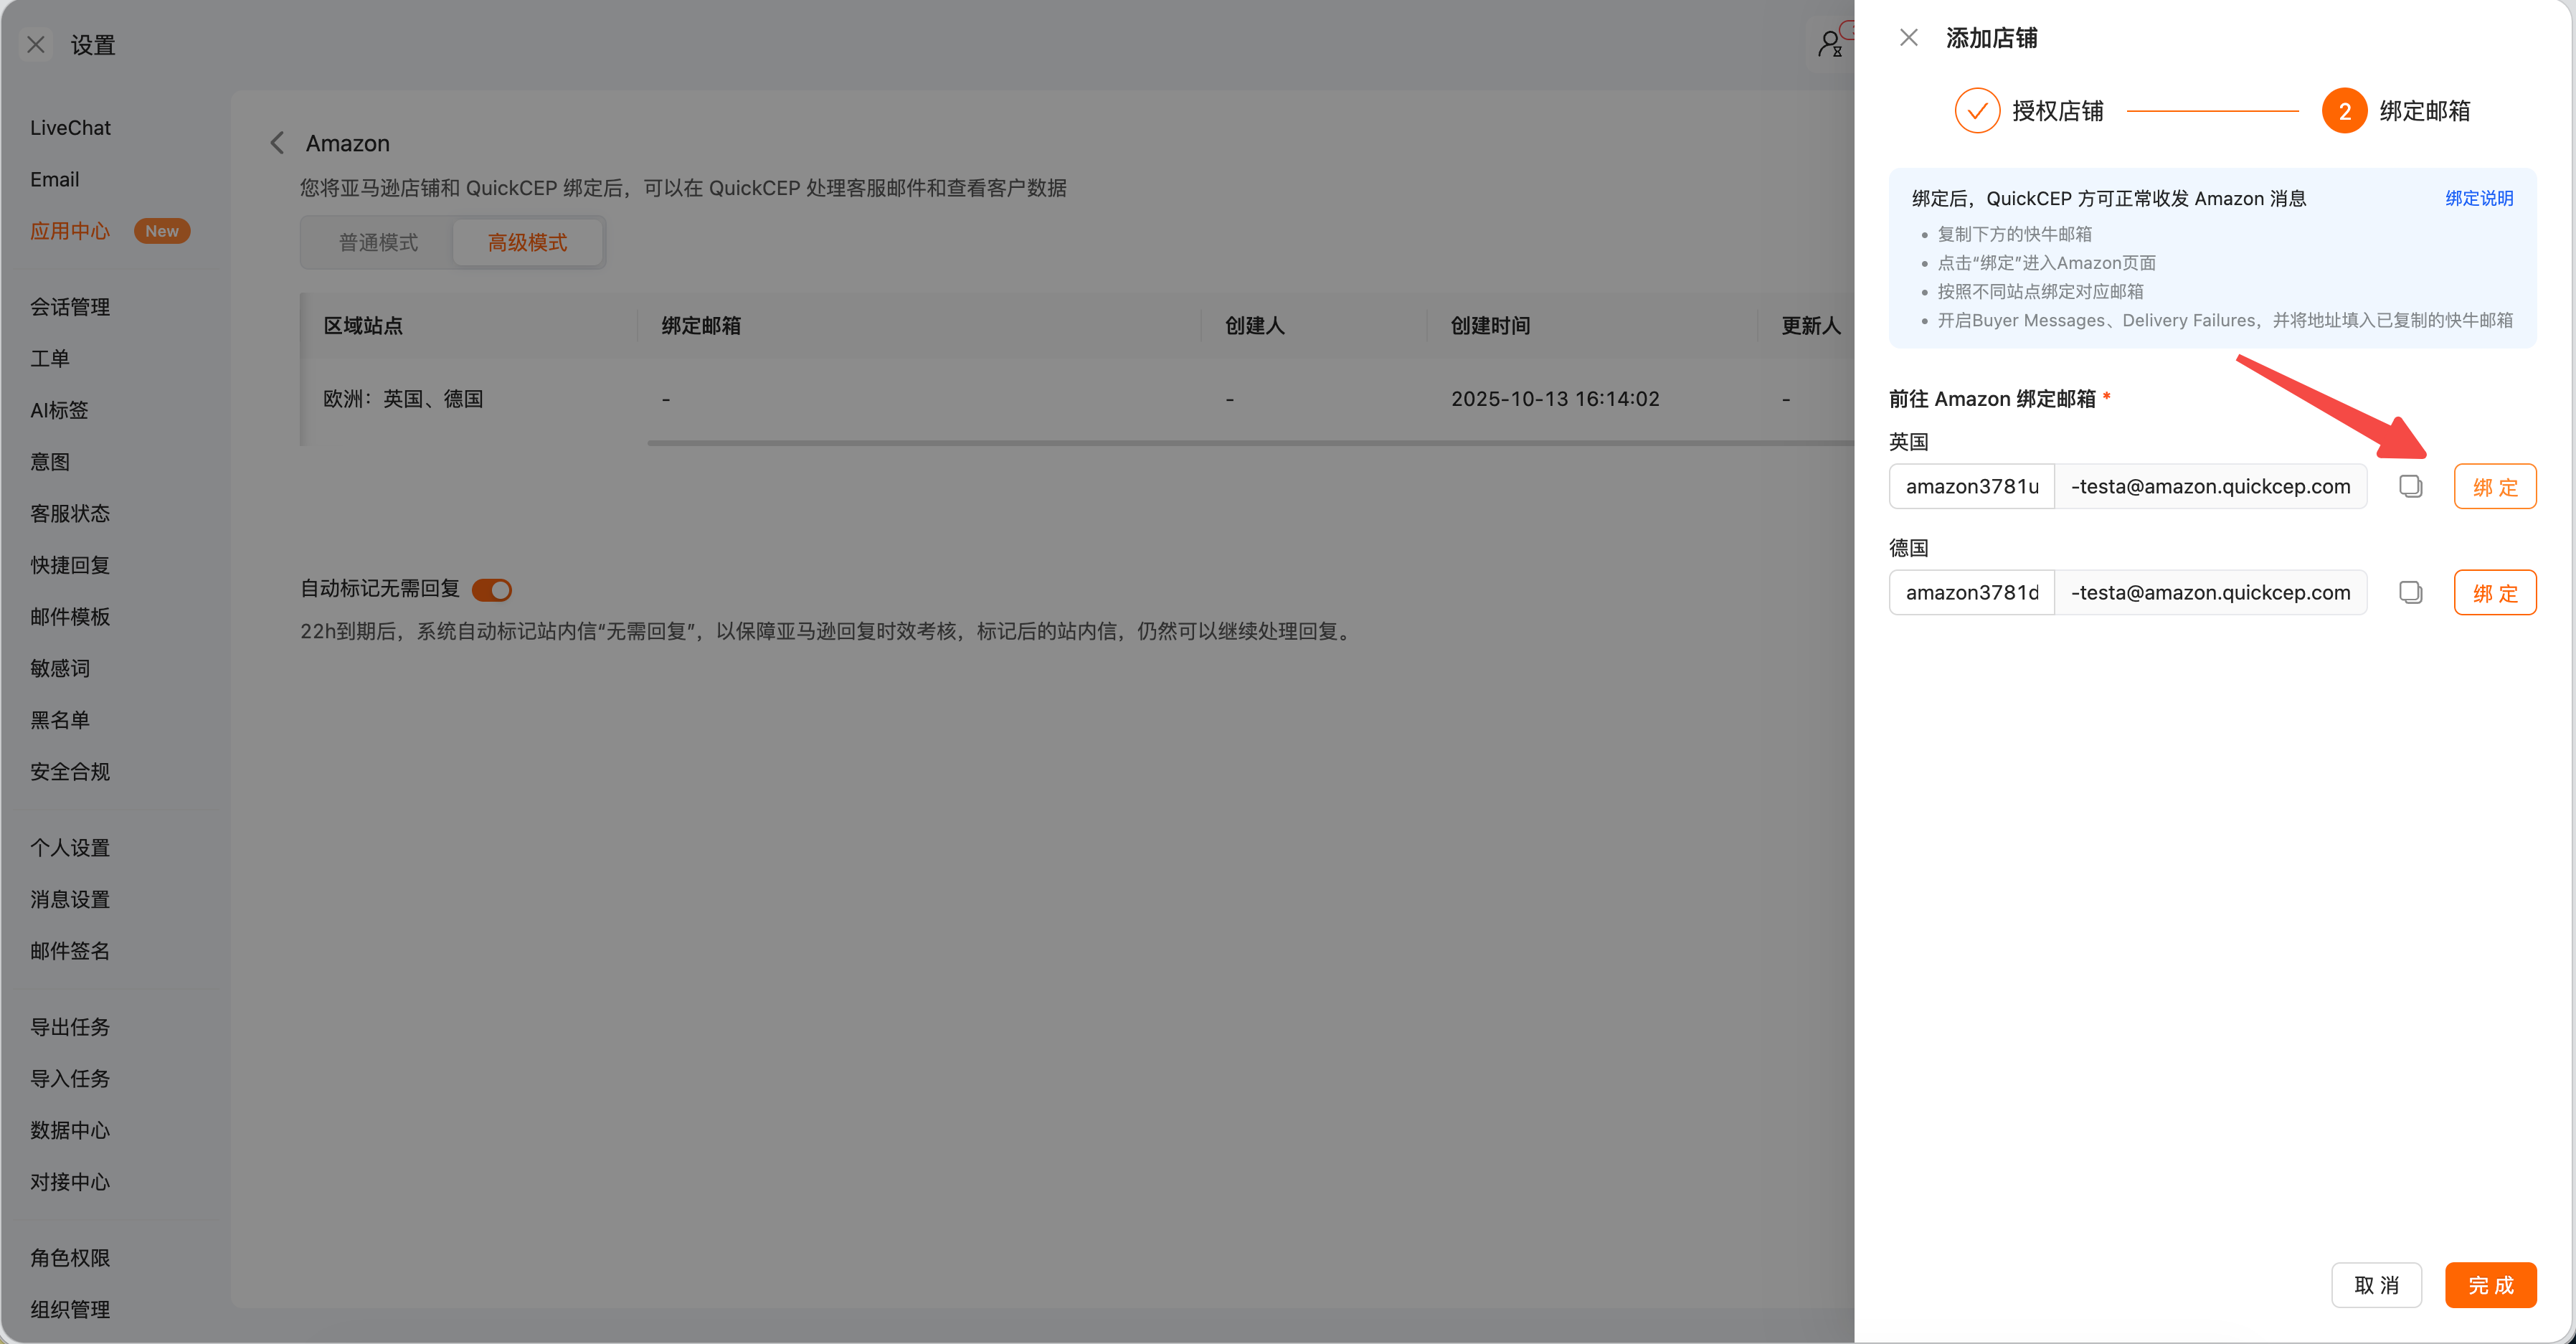Go to 邮件签名 in the sidebar
The image size is (2576, 1344).
(x=70, y=951)
